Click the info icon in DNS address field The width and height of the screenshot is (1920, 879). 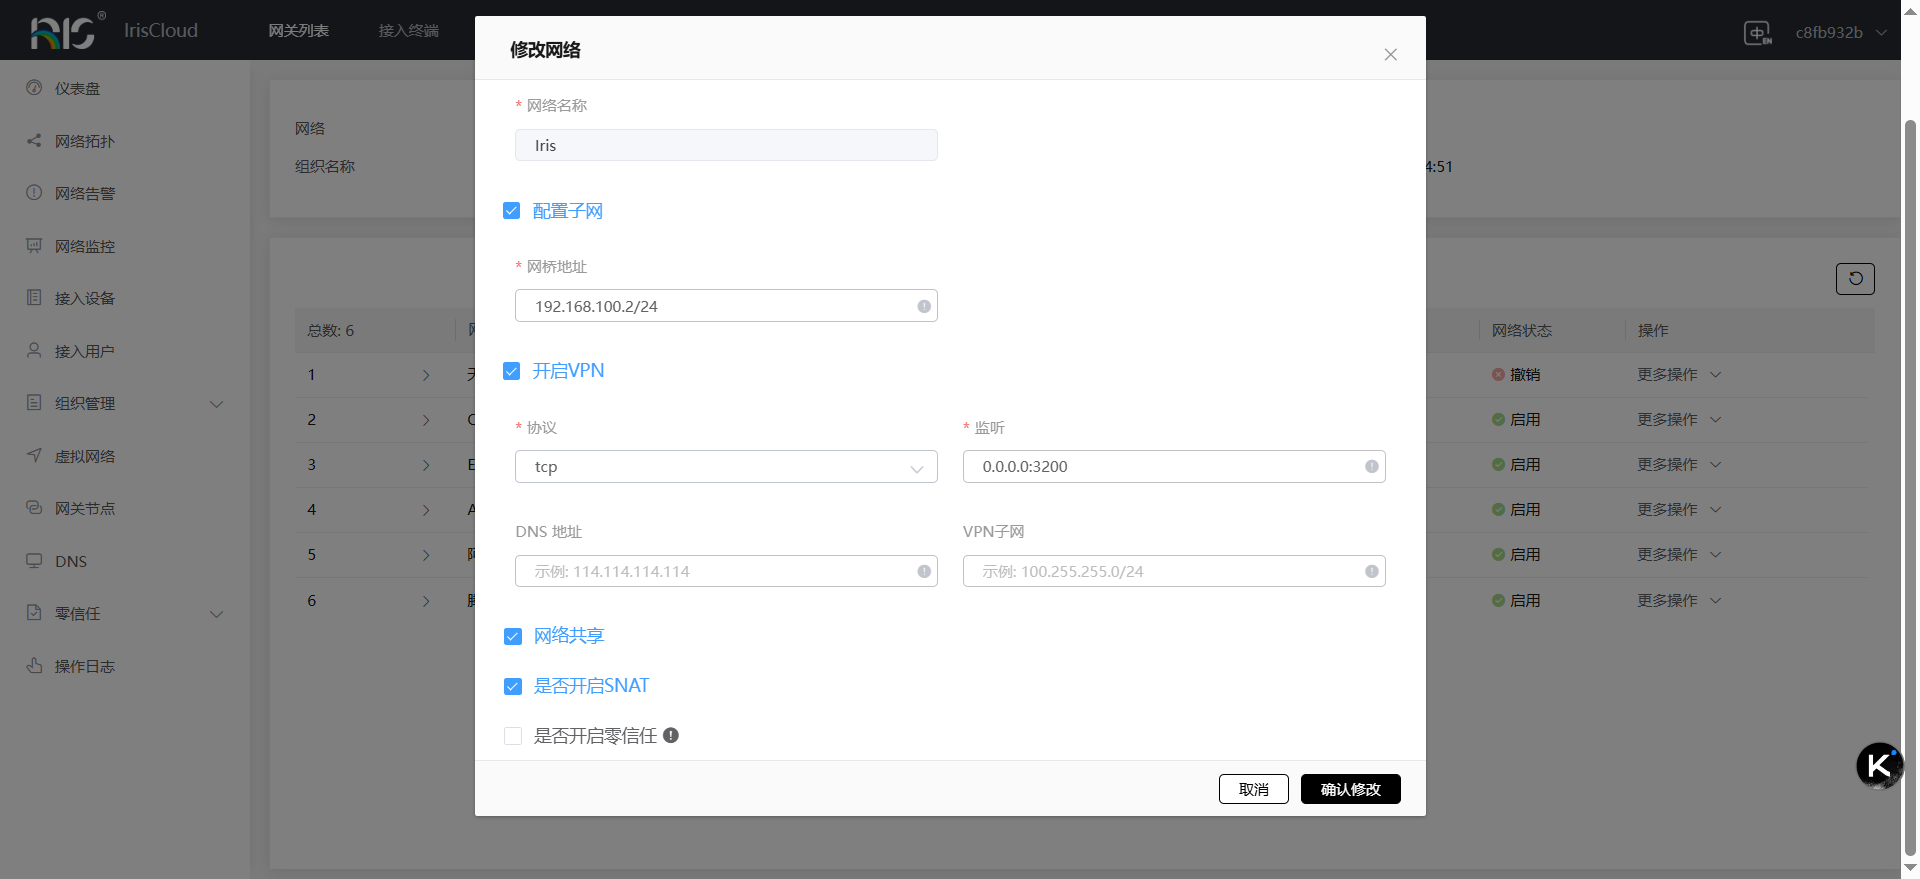pyautogui.click(x=924, y=572)
